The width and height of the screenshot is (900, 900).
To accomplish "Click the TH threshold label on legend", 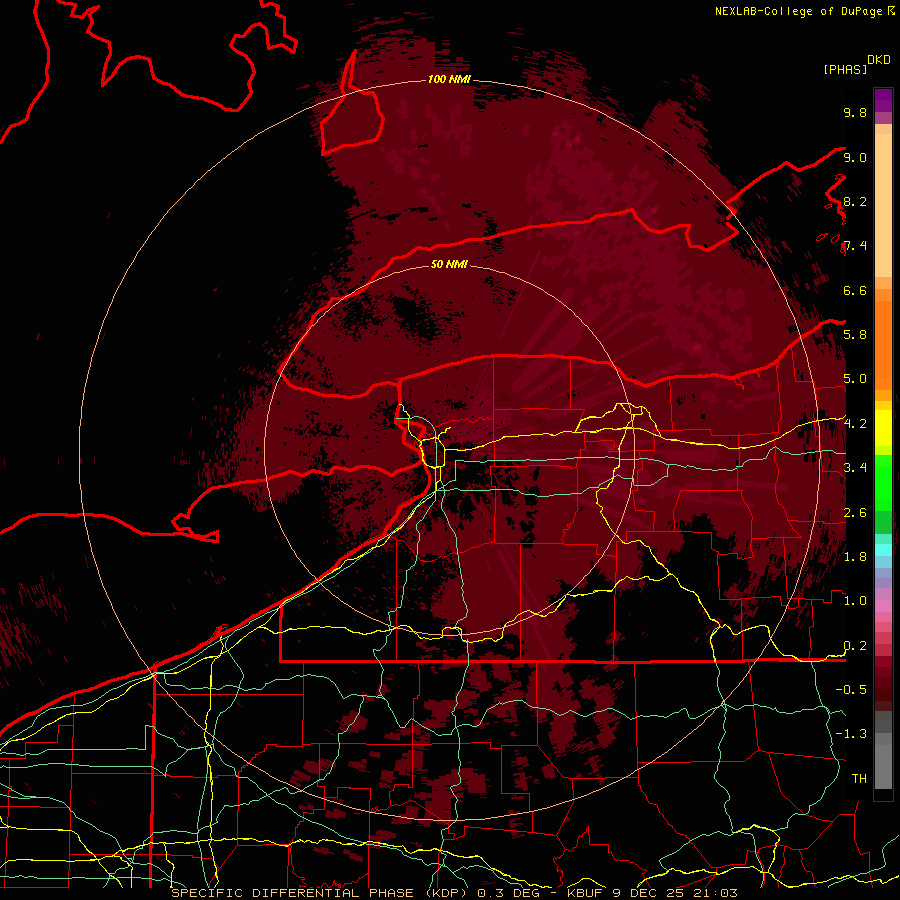I will point(859,778).
